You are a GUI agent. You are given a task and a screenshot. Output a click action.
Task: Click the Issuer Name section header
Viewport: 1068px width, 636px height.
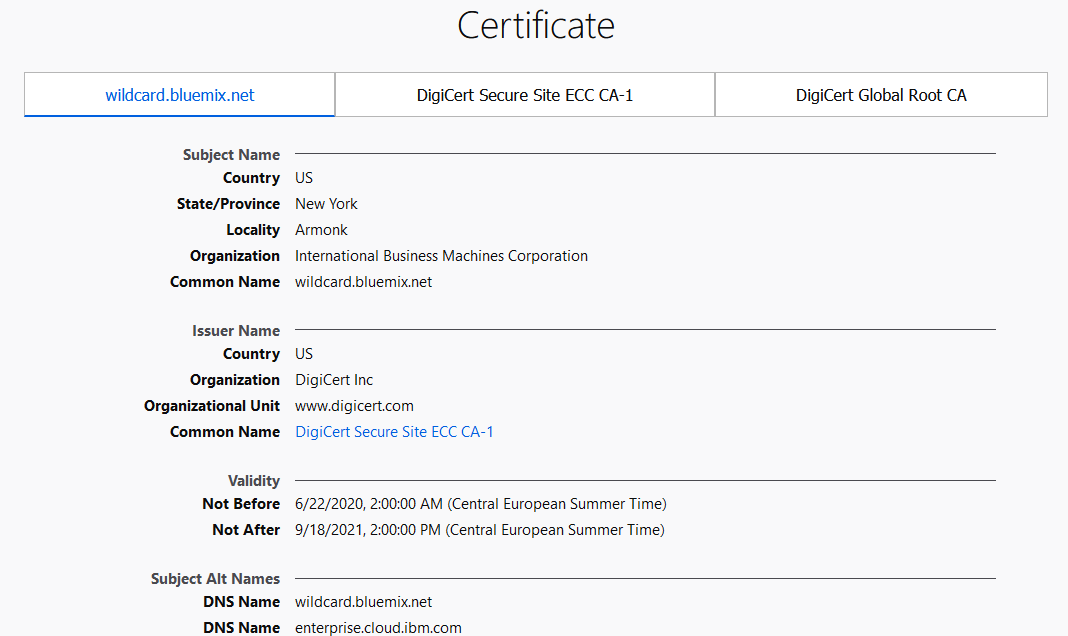click(236, 331)
